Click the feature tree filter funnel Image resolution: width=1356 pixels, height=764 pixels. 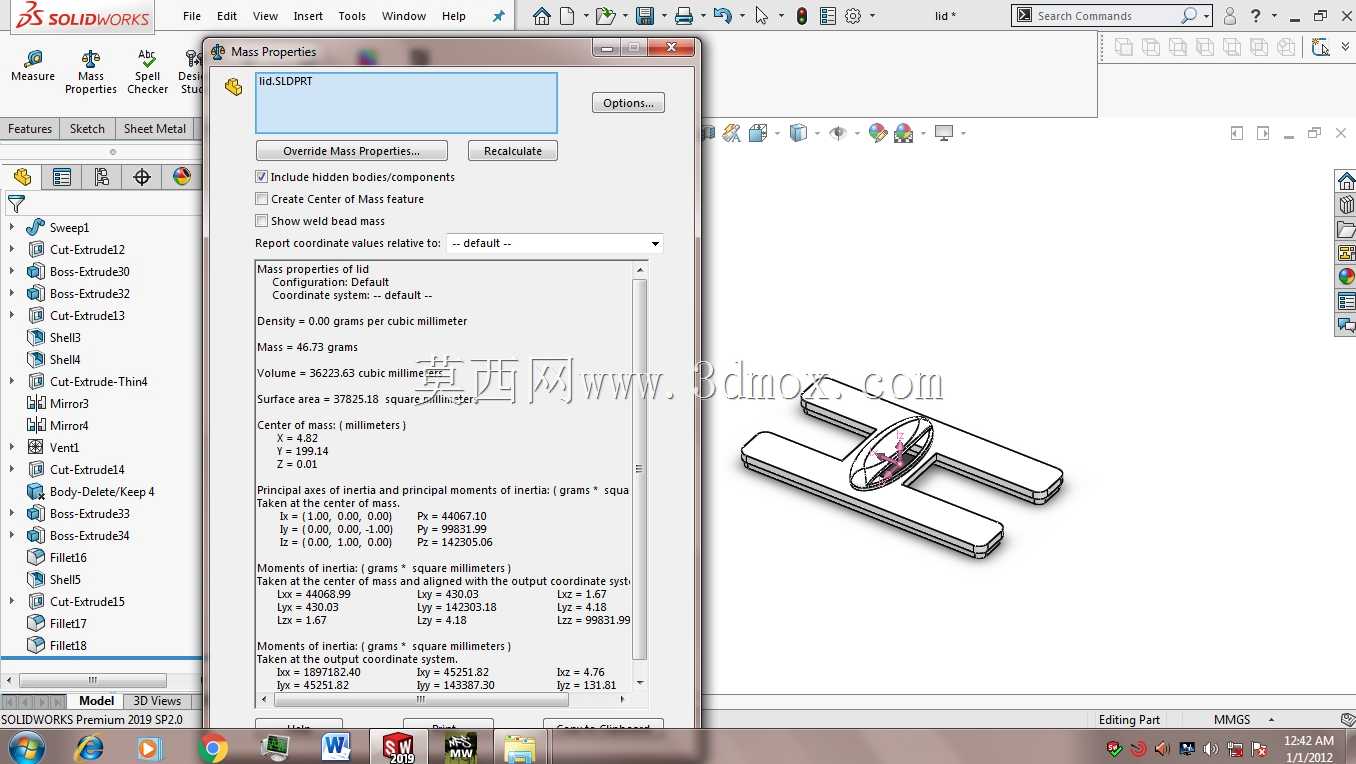(x=16, y=204)
